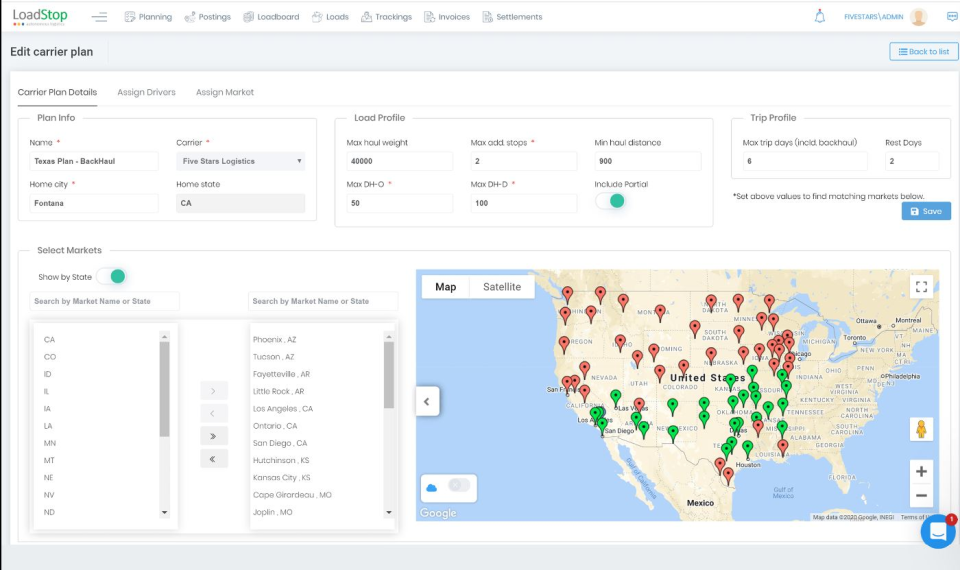960x570 pixels.
Task: Open the Planning menu
Action: point(148,17)
